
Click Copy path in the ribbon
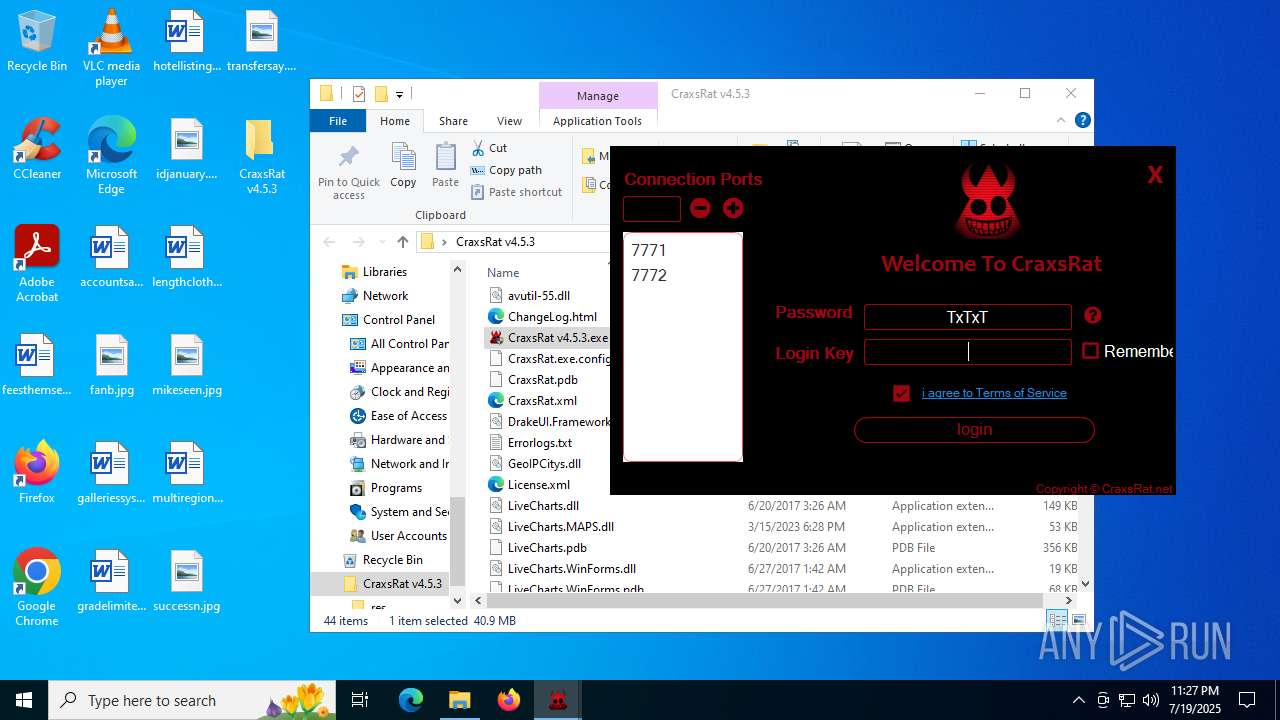point(506,170)
